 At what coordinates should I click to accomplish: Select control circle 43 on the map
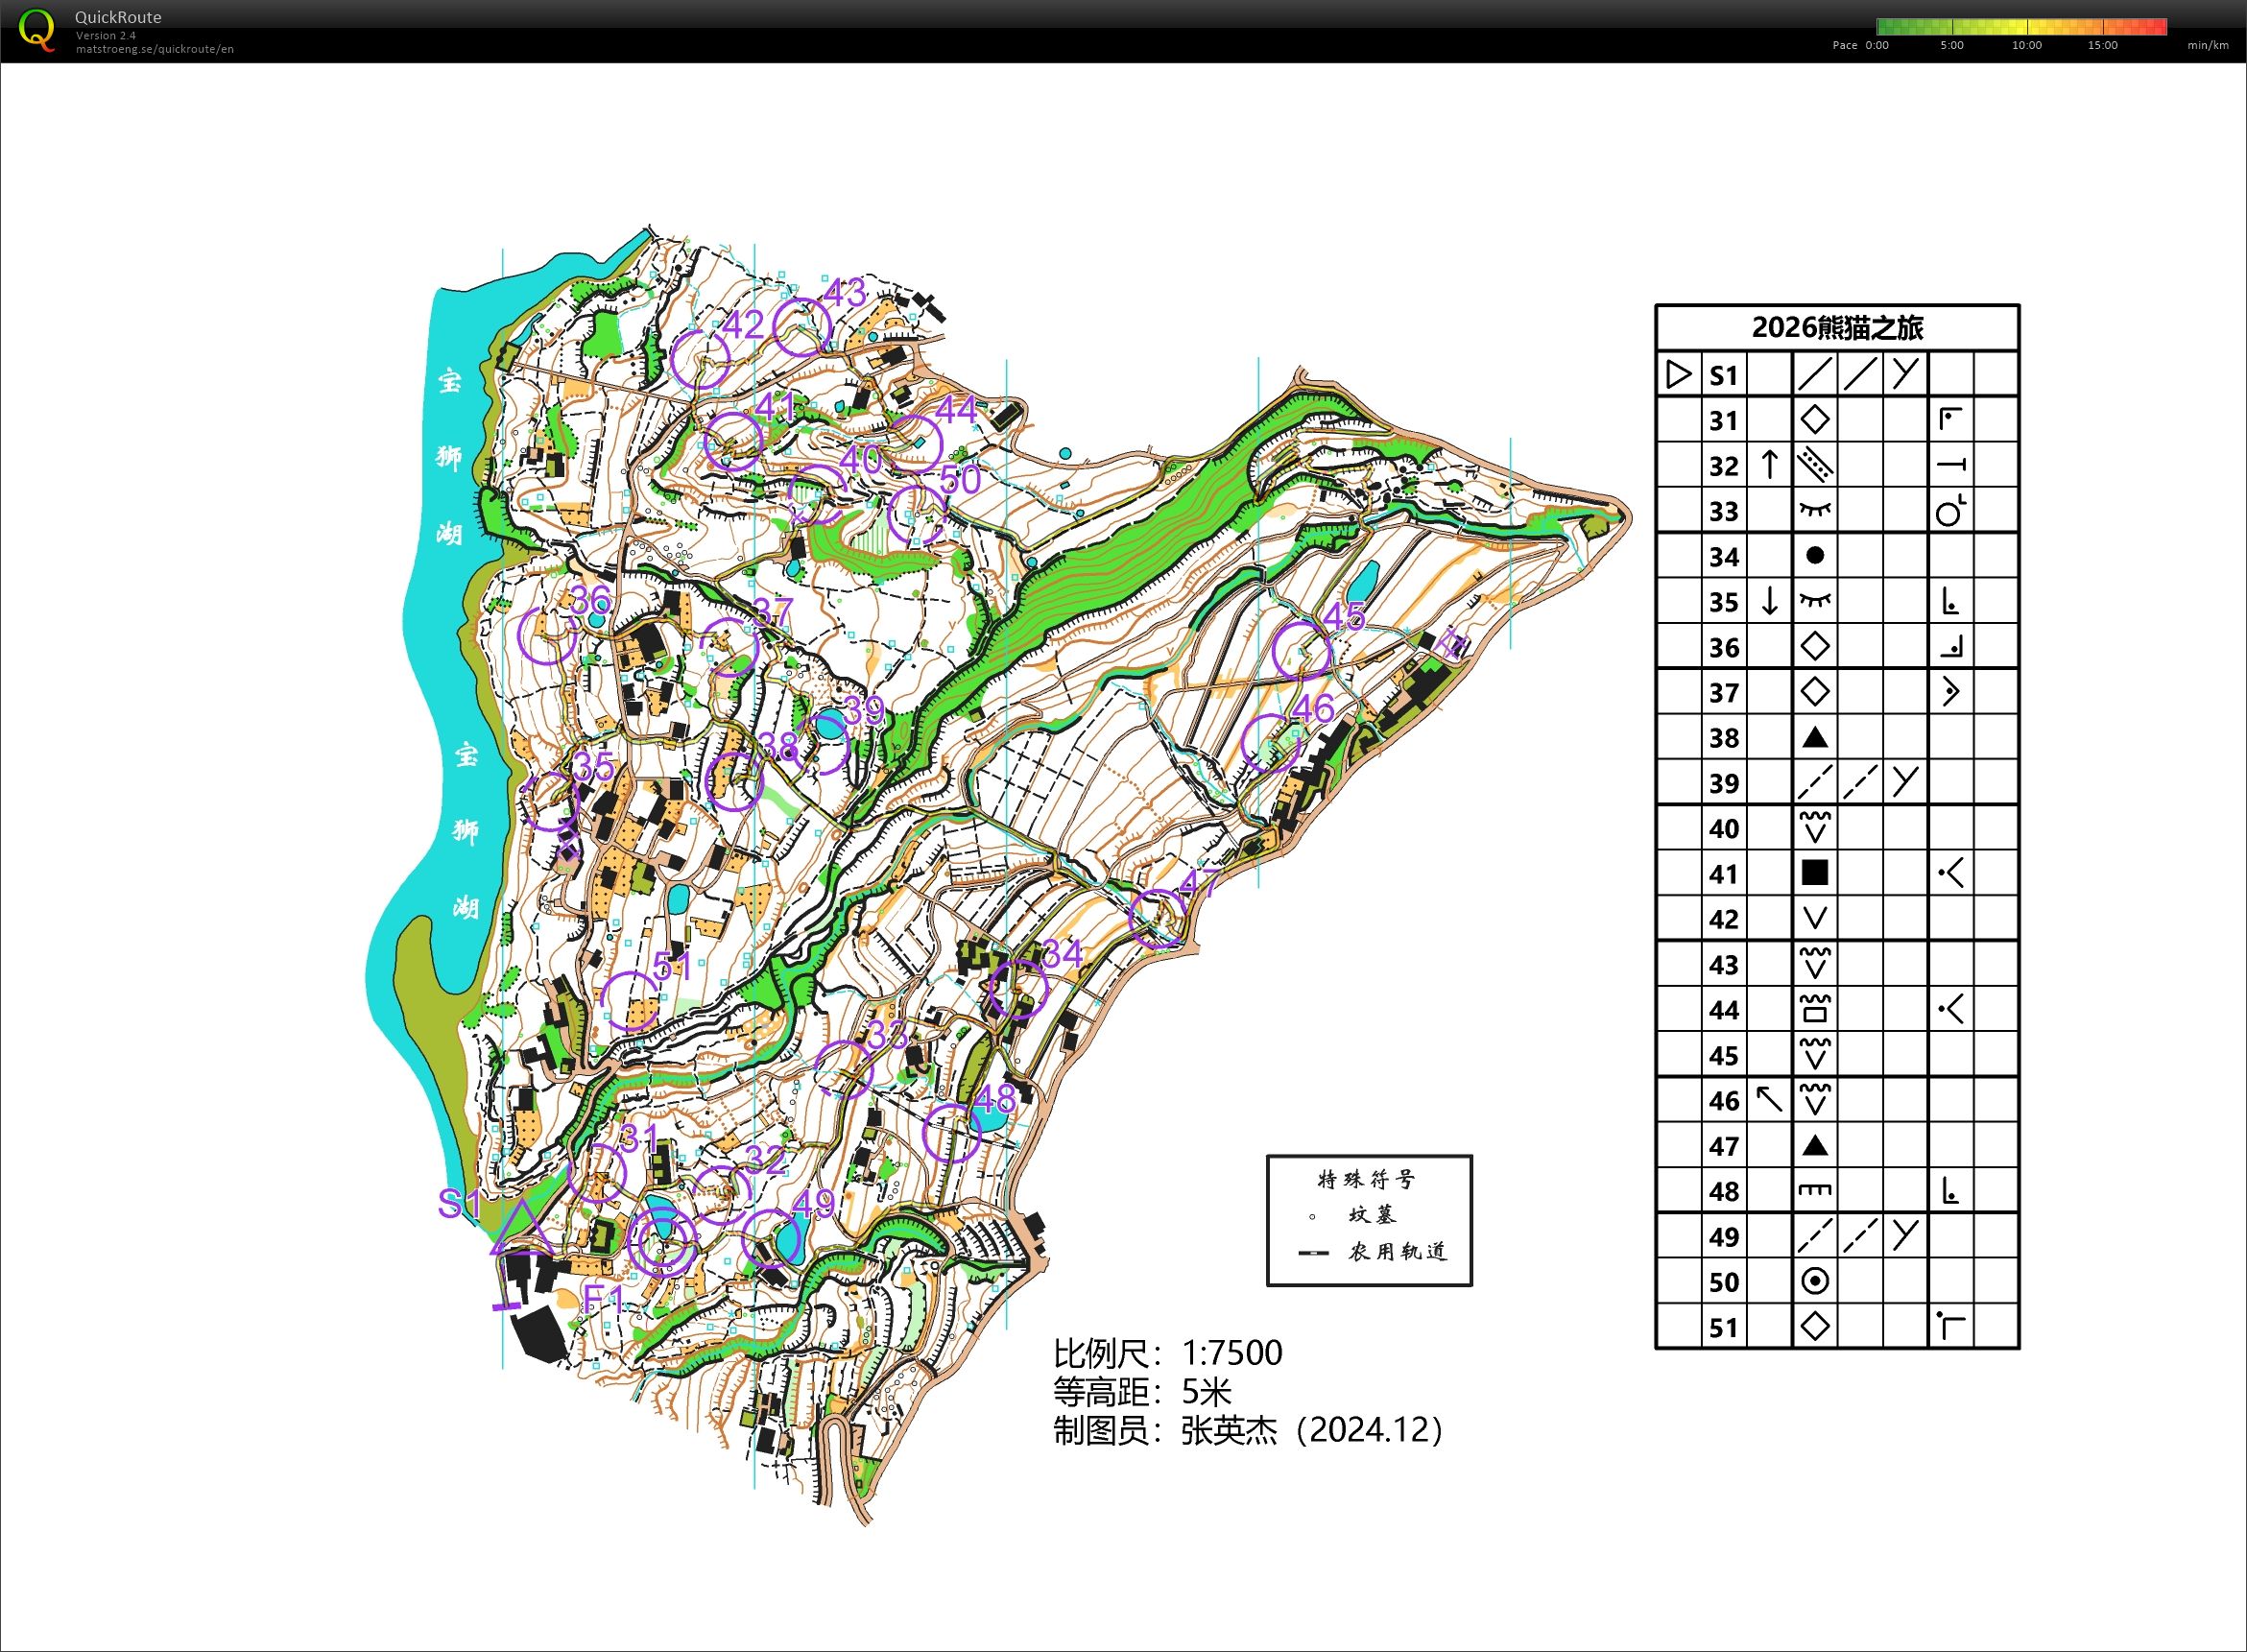click(802, 327)
